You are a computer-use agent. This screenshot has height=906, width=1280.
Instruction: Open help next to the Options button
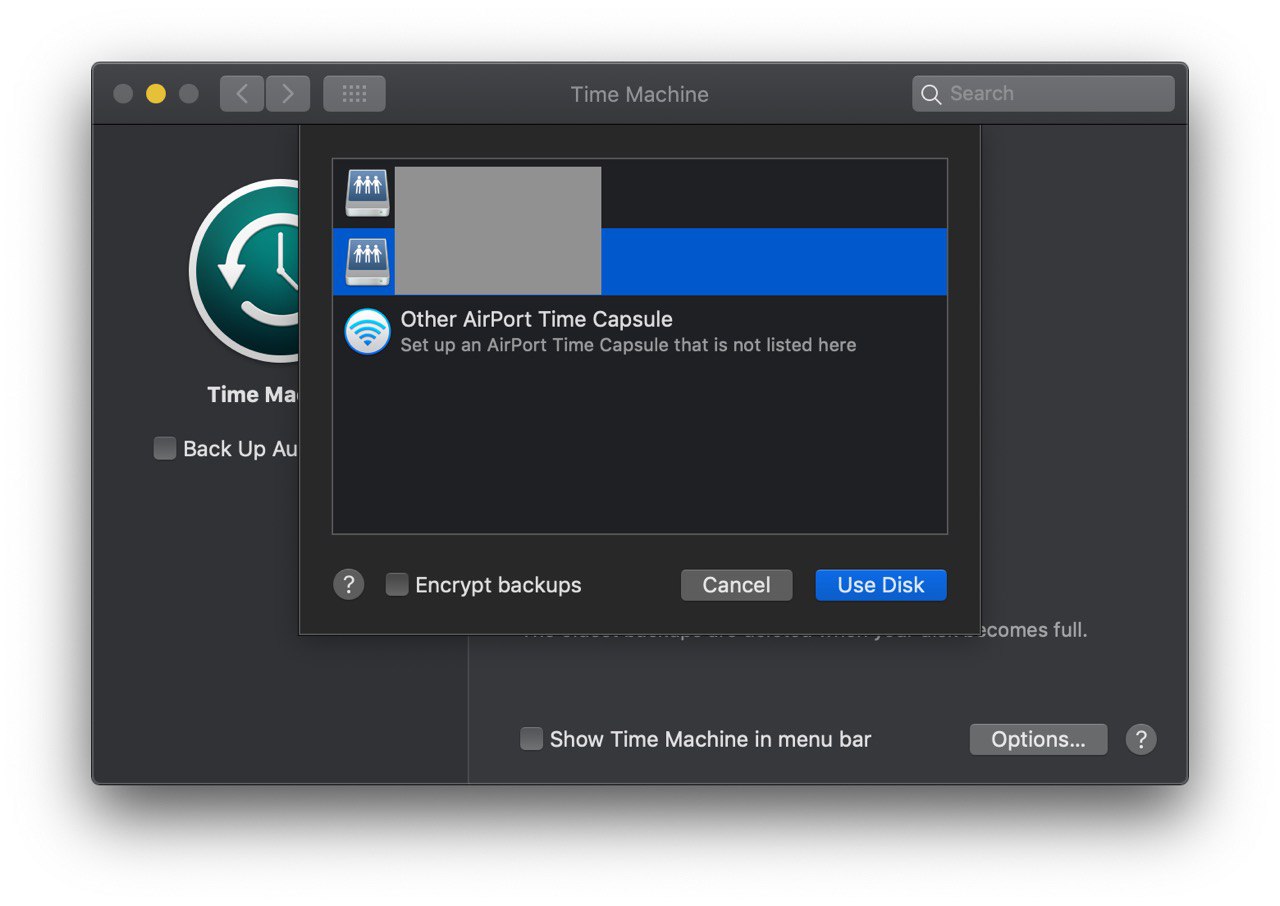pos(1141,739)
